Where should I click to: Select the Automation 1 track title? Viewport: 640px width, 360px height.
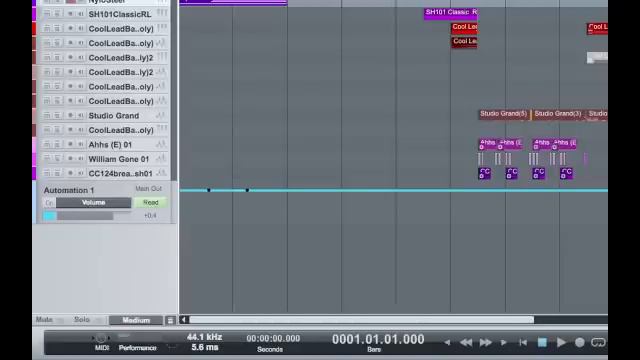(69, 190)
